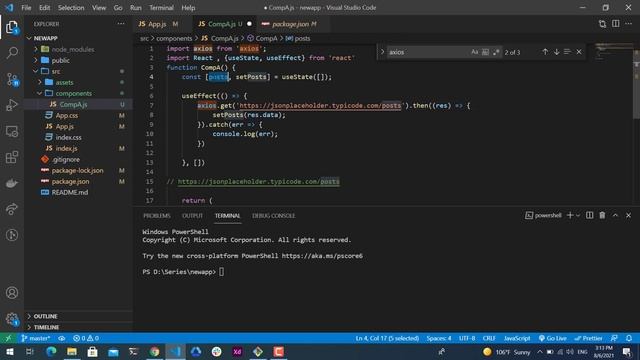This screenshot has width=640, height=360.
Task: Close the find widget
Action: pos(579,52)
